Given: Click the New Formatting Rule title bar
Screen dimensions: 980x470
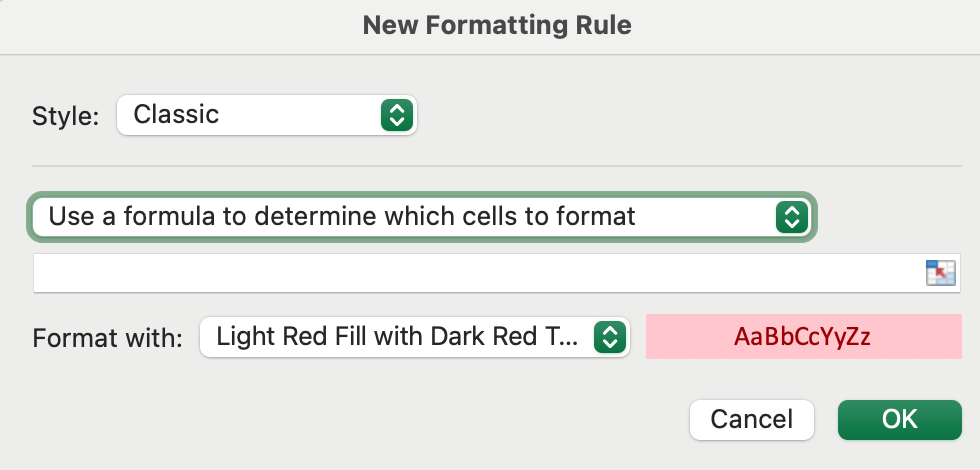Looking at the screenshot, I should pos(497,26).
